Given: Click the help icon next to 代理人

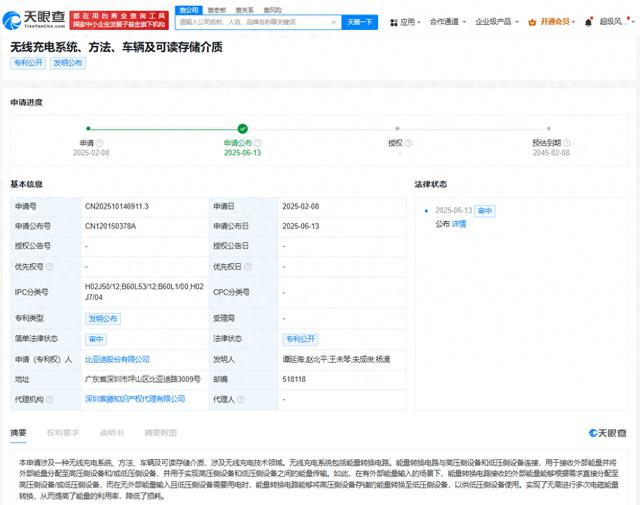Looking at the screenshot, I should 241,399.
